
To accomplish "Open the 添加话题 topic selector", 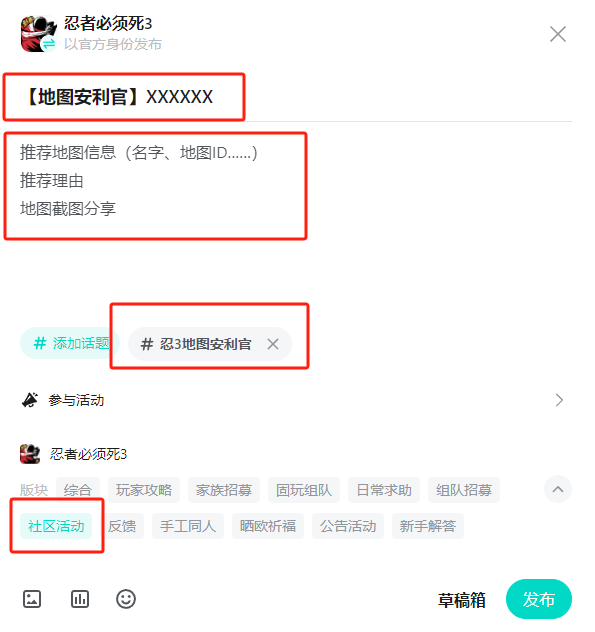I will click(70, 343).
